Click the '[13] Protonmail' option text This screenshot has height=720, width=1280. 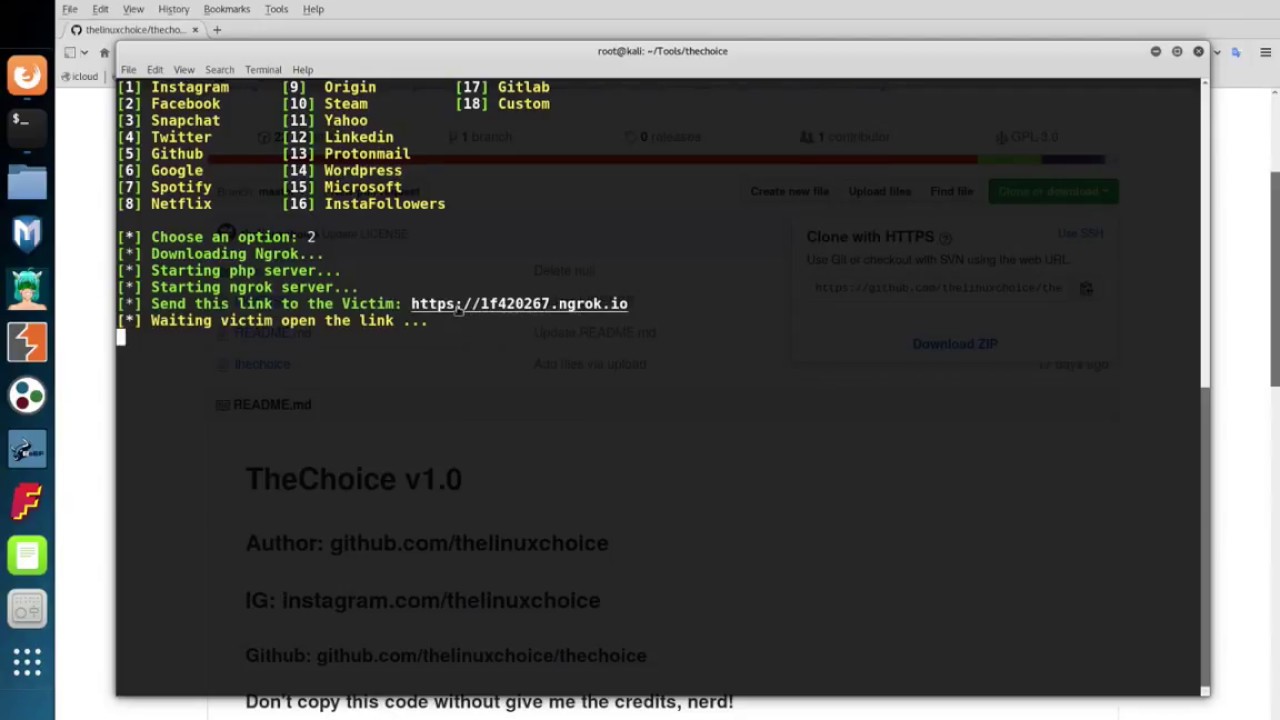click(x=346, y=154)
